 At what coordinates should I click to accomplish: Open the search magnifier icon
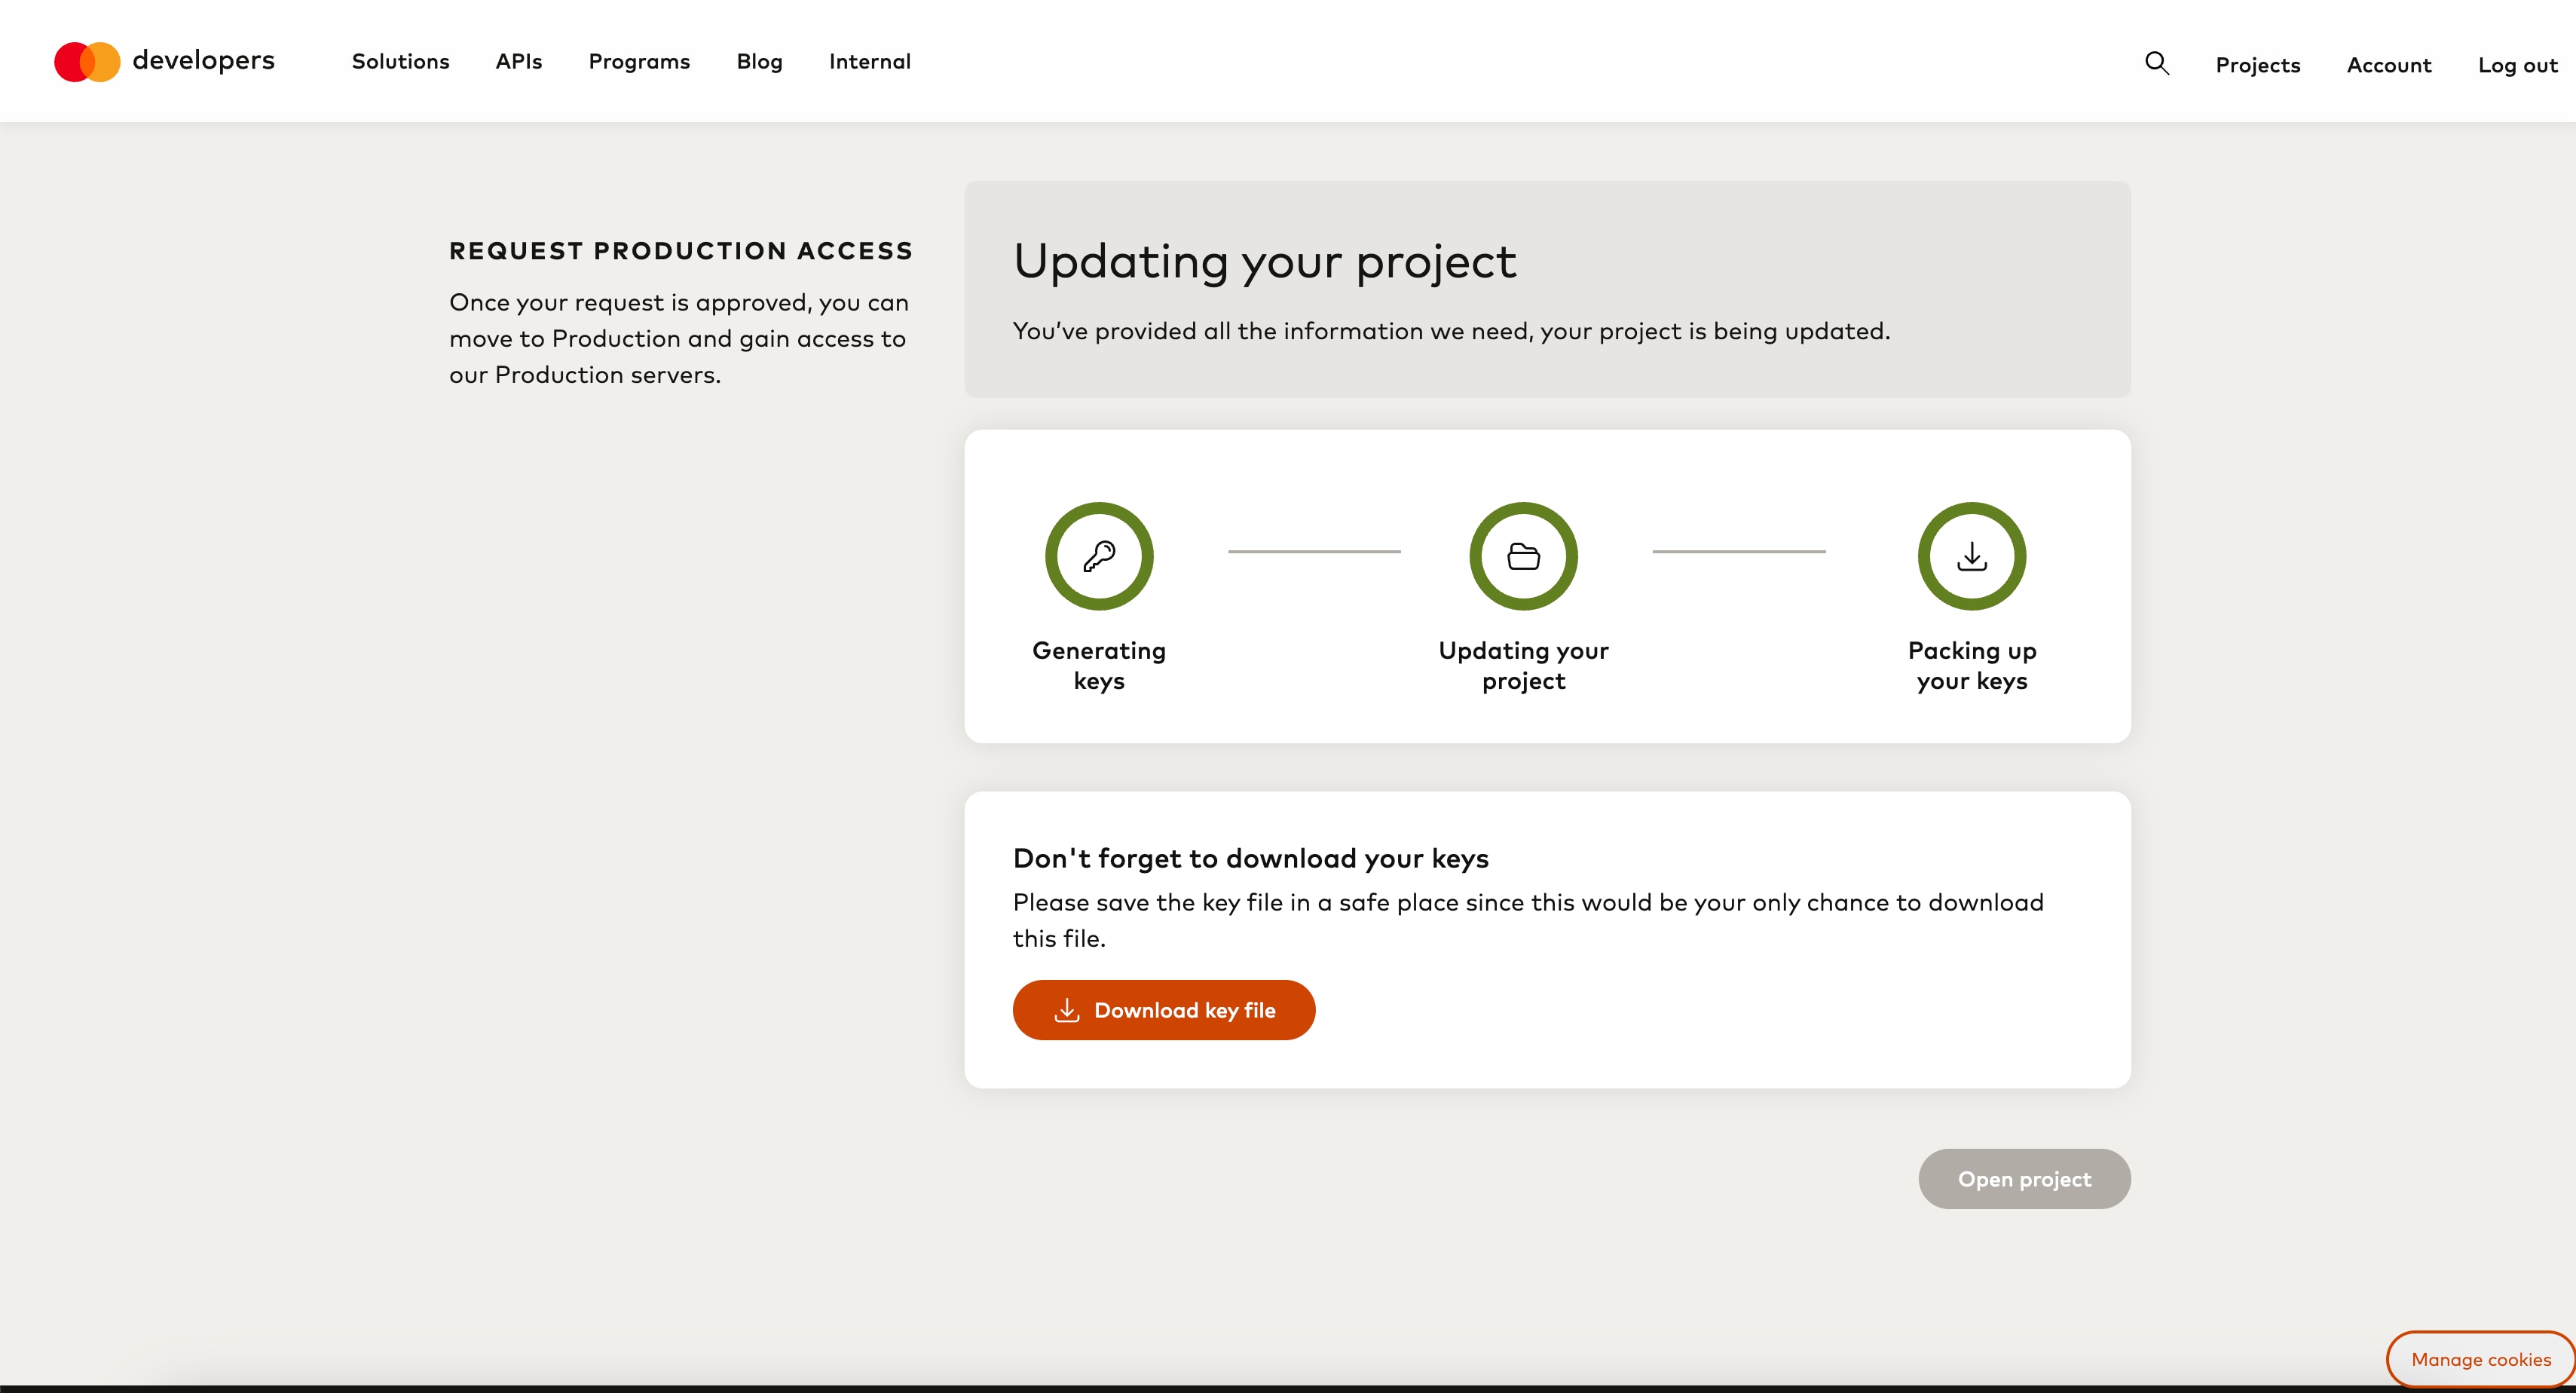click(x=2157, y=64)
